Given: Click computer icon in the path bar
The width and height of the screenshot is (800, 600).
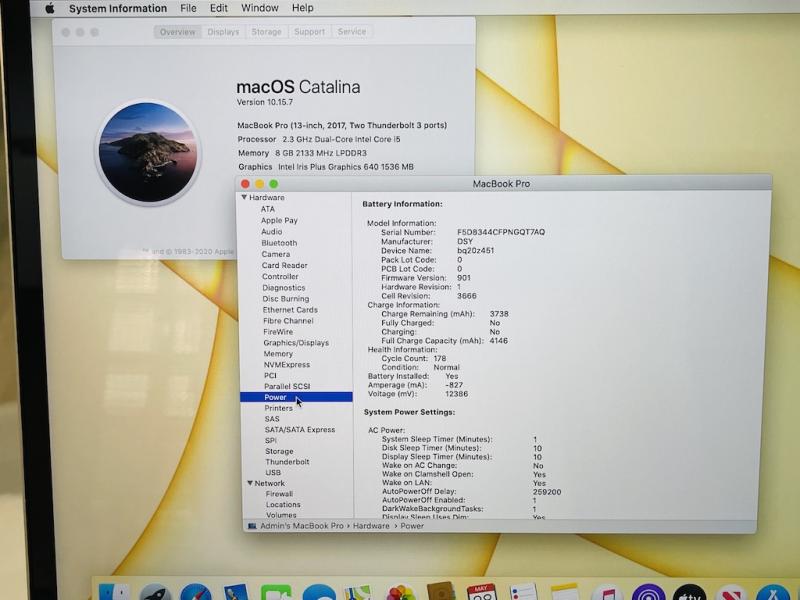Looking at the screenshot, I should click(x=252, y=526).
